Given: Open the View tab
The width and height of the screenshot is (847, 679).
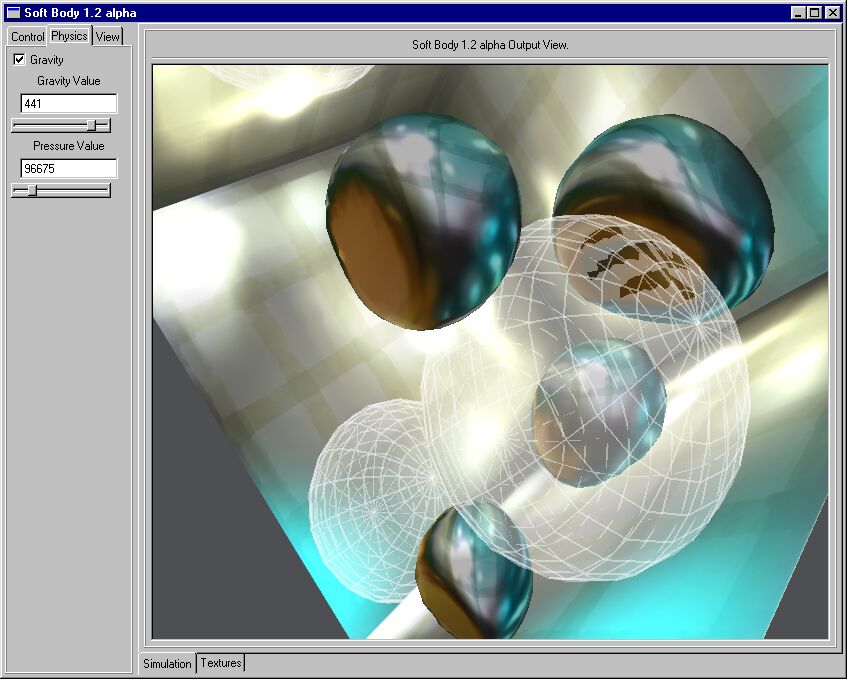Looking at the screenshot, I should click(x=107, y=37).
